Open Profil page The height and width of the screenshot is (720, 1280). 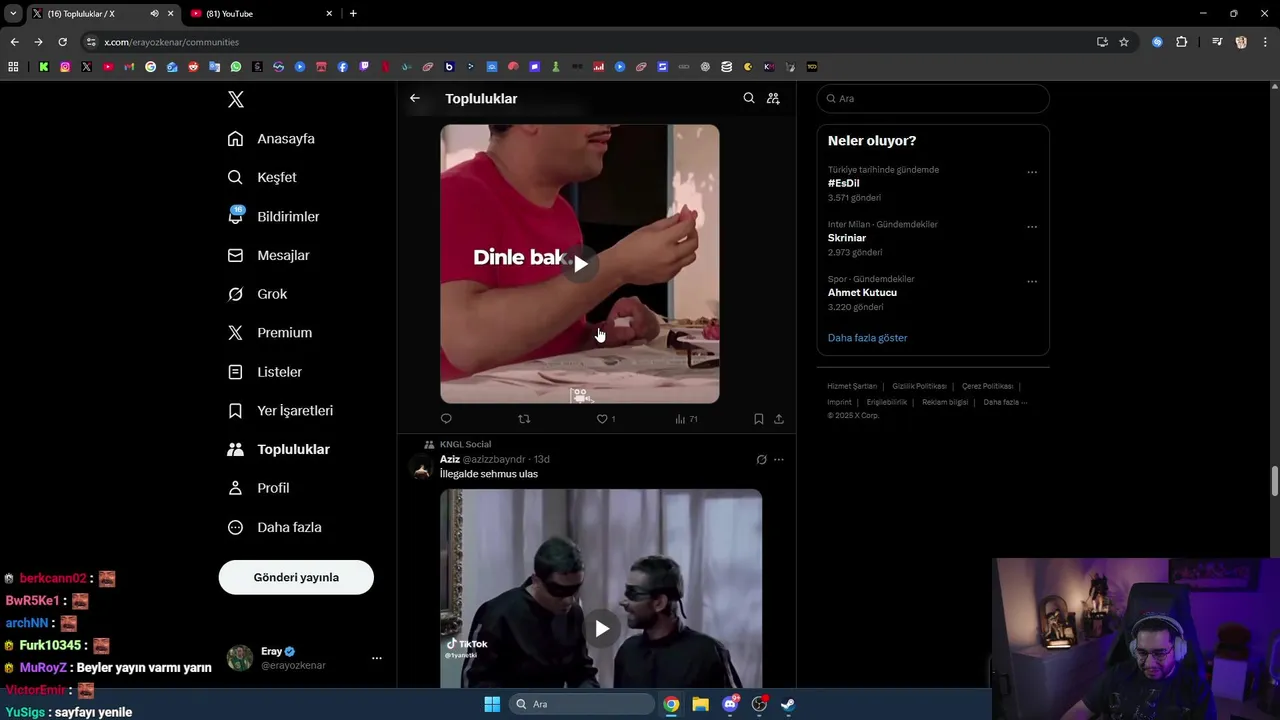258,488
